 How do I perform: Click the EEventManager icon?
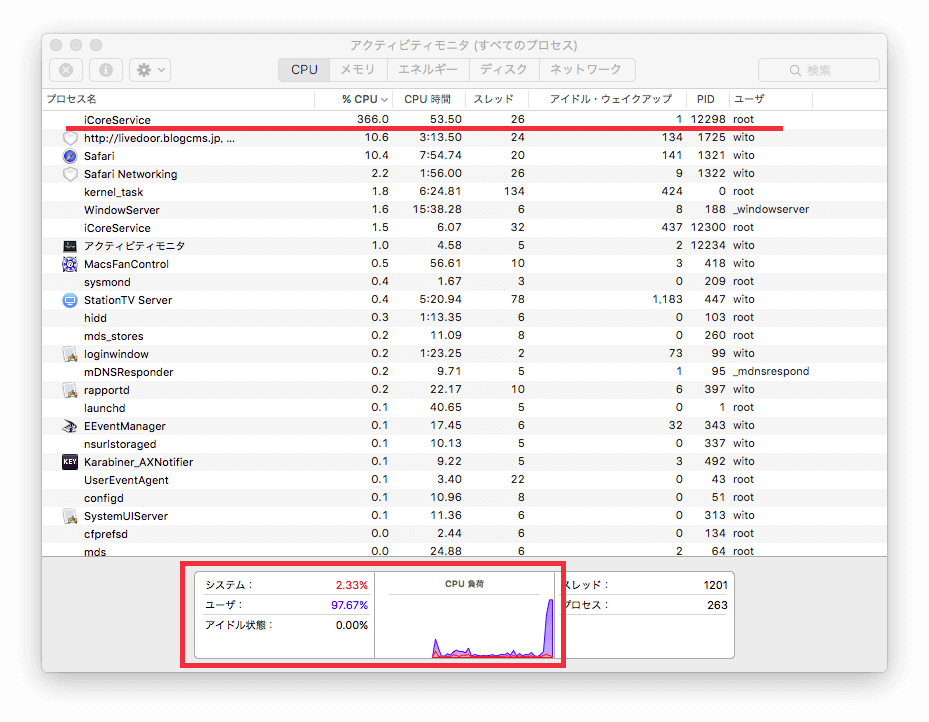coord(70,426)
